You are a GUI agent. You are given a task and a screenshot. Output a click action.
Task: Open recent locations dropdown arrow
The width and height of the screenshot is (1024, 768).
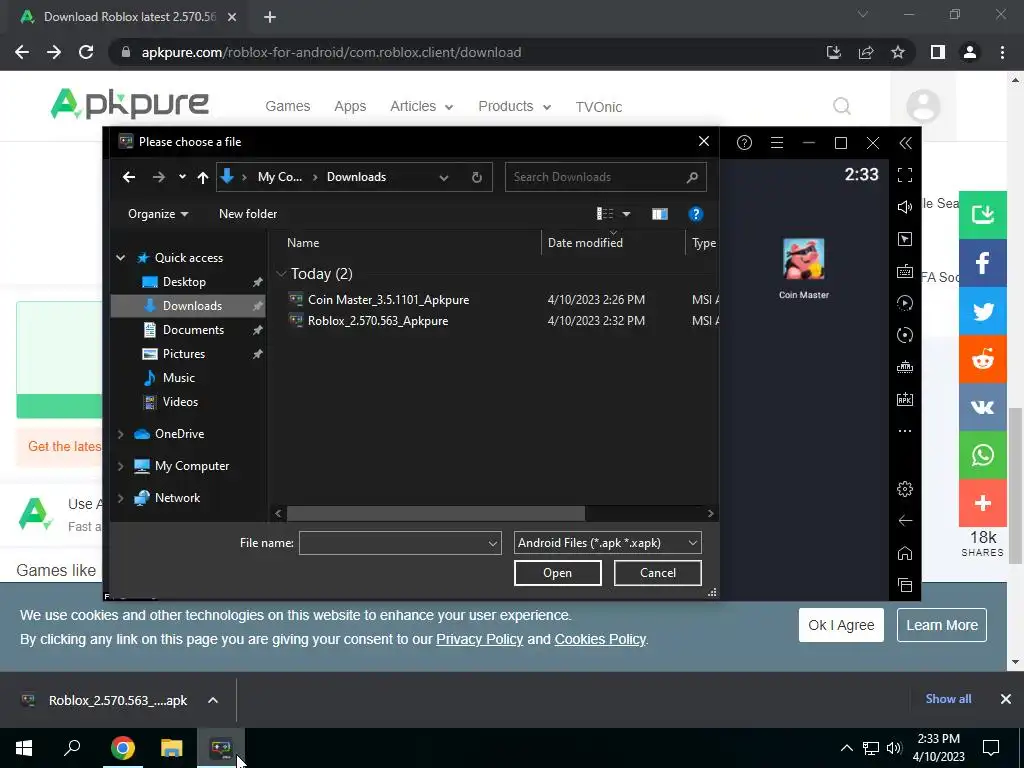[x=182, y=177]
